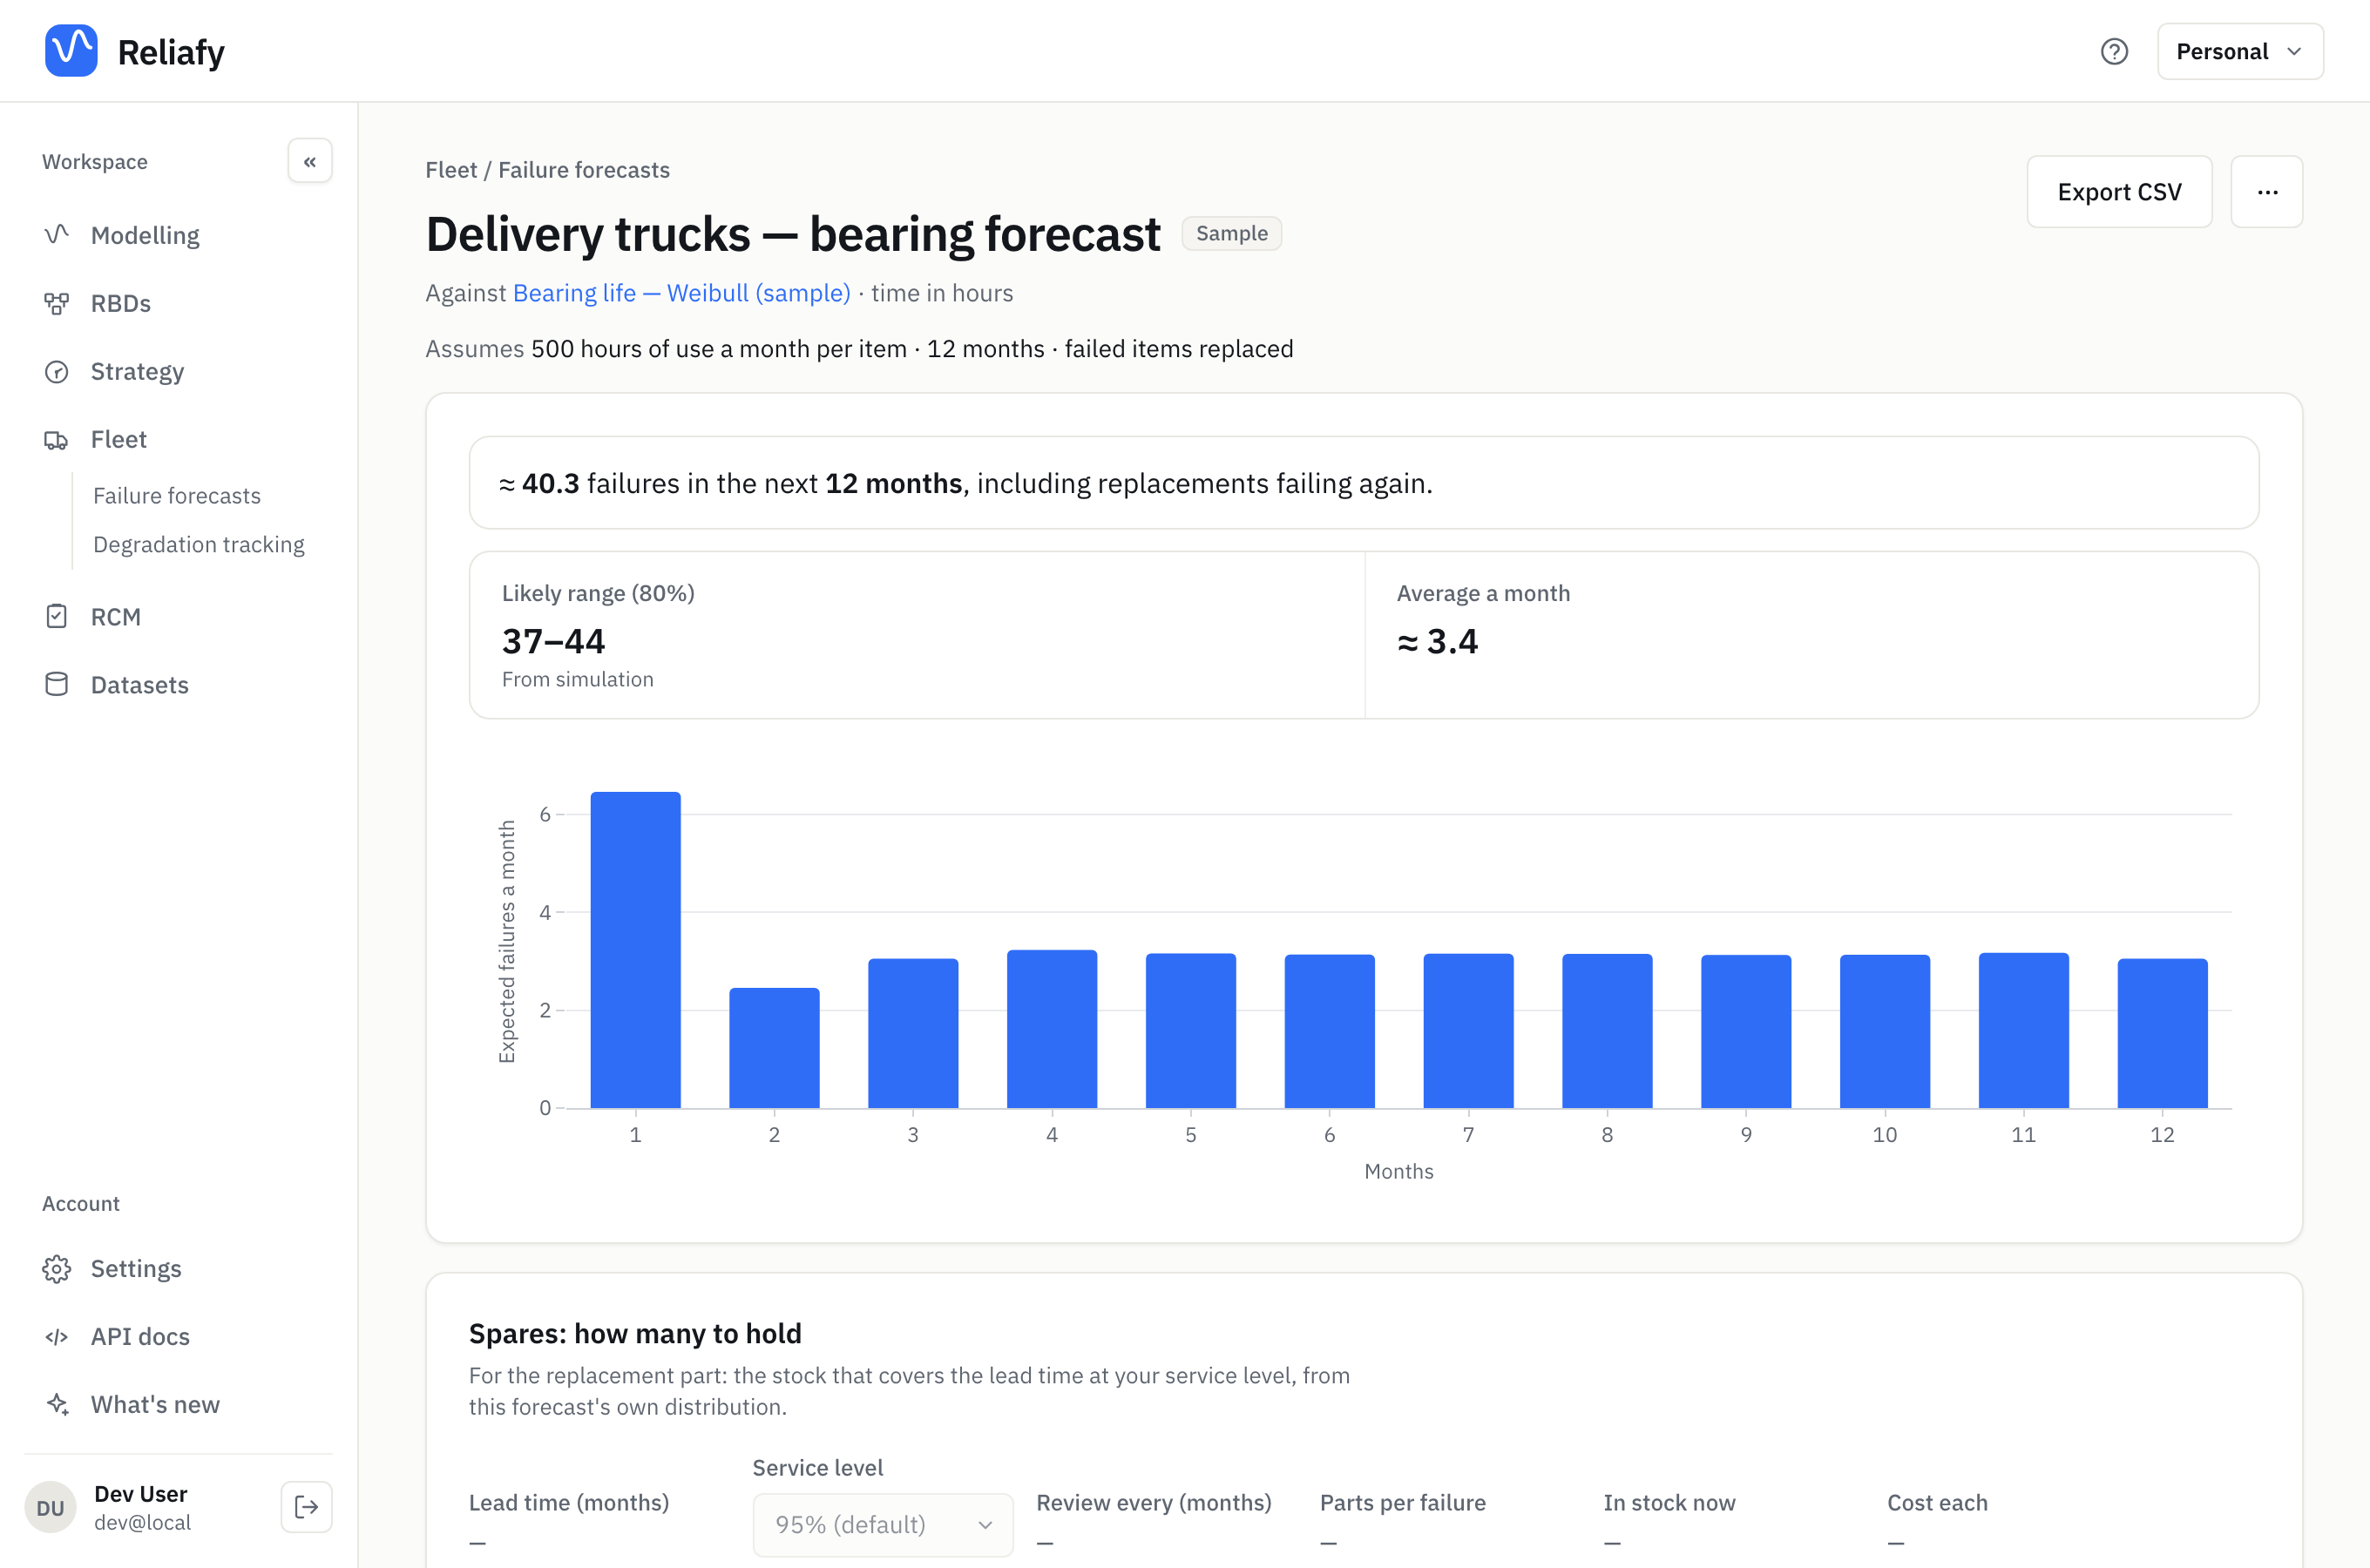Click the ≈ 3.4 average a month value

point(1437,641)
